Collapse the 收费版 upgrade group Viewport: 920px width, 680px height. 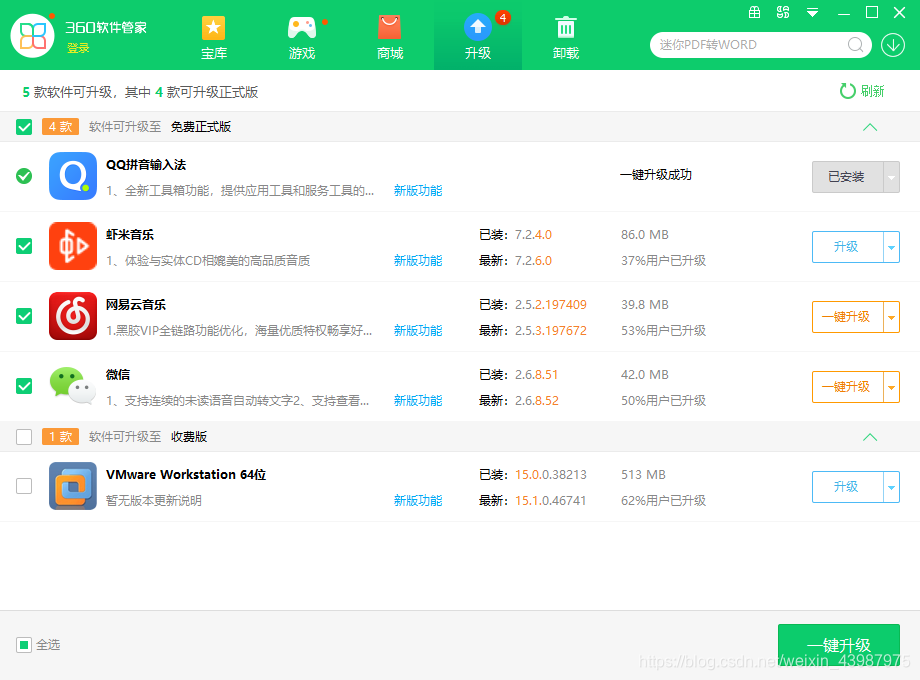[x=870, y=437]
